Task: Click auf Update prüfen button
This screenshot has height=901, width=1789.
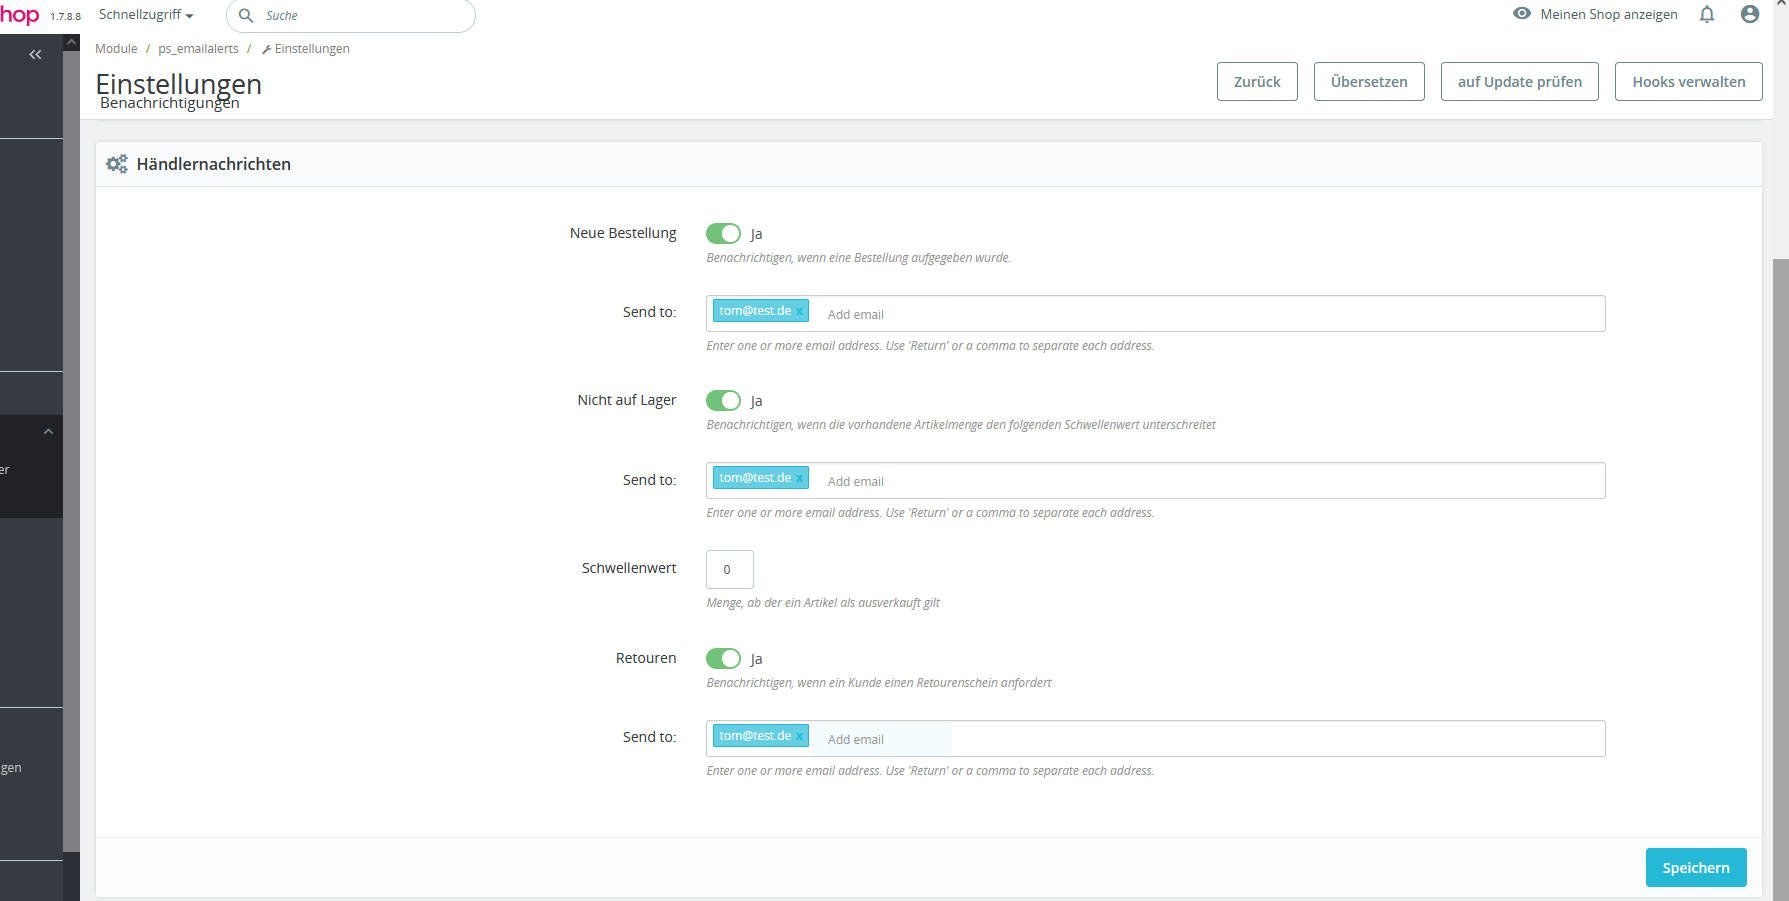Action: pyautogui.click(x=1520, y=82)
